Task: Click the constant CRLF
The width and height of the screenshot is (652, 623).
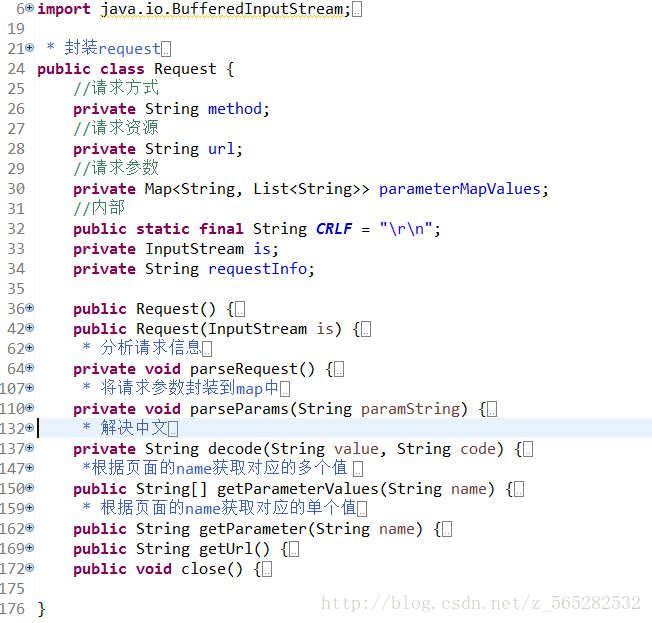Action: pos(334,228)
